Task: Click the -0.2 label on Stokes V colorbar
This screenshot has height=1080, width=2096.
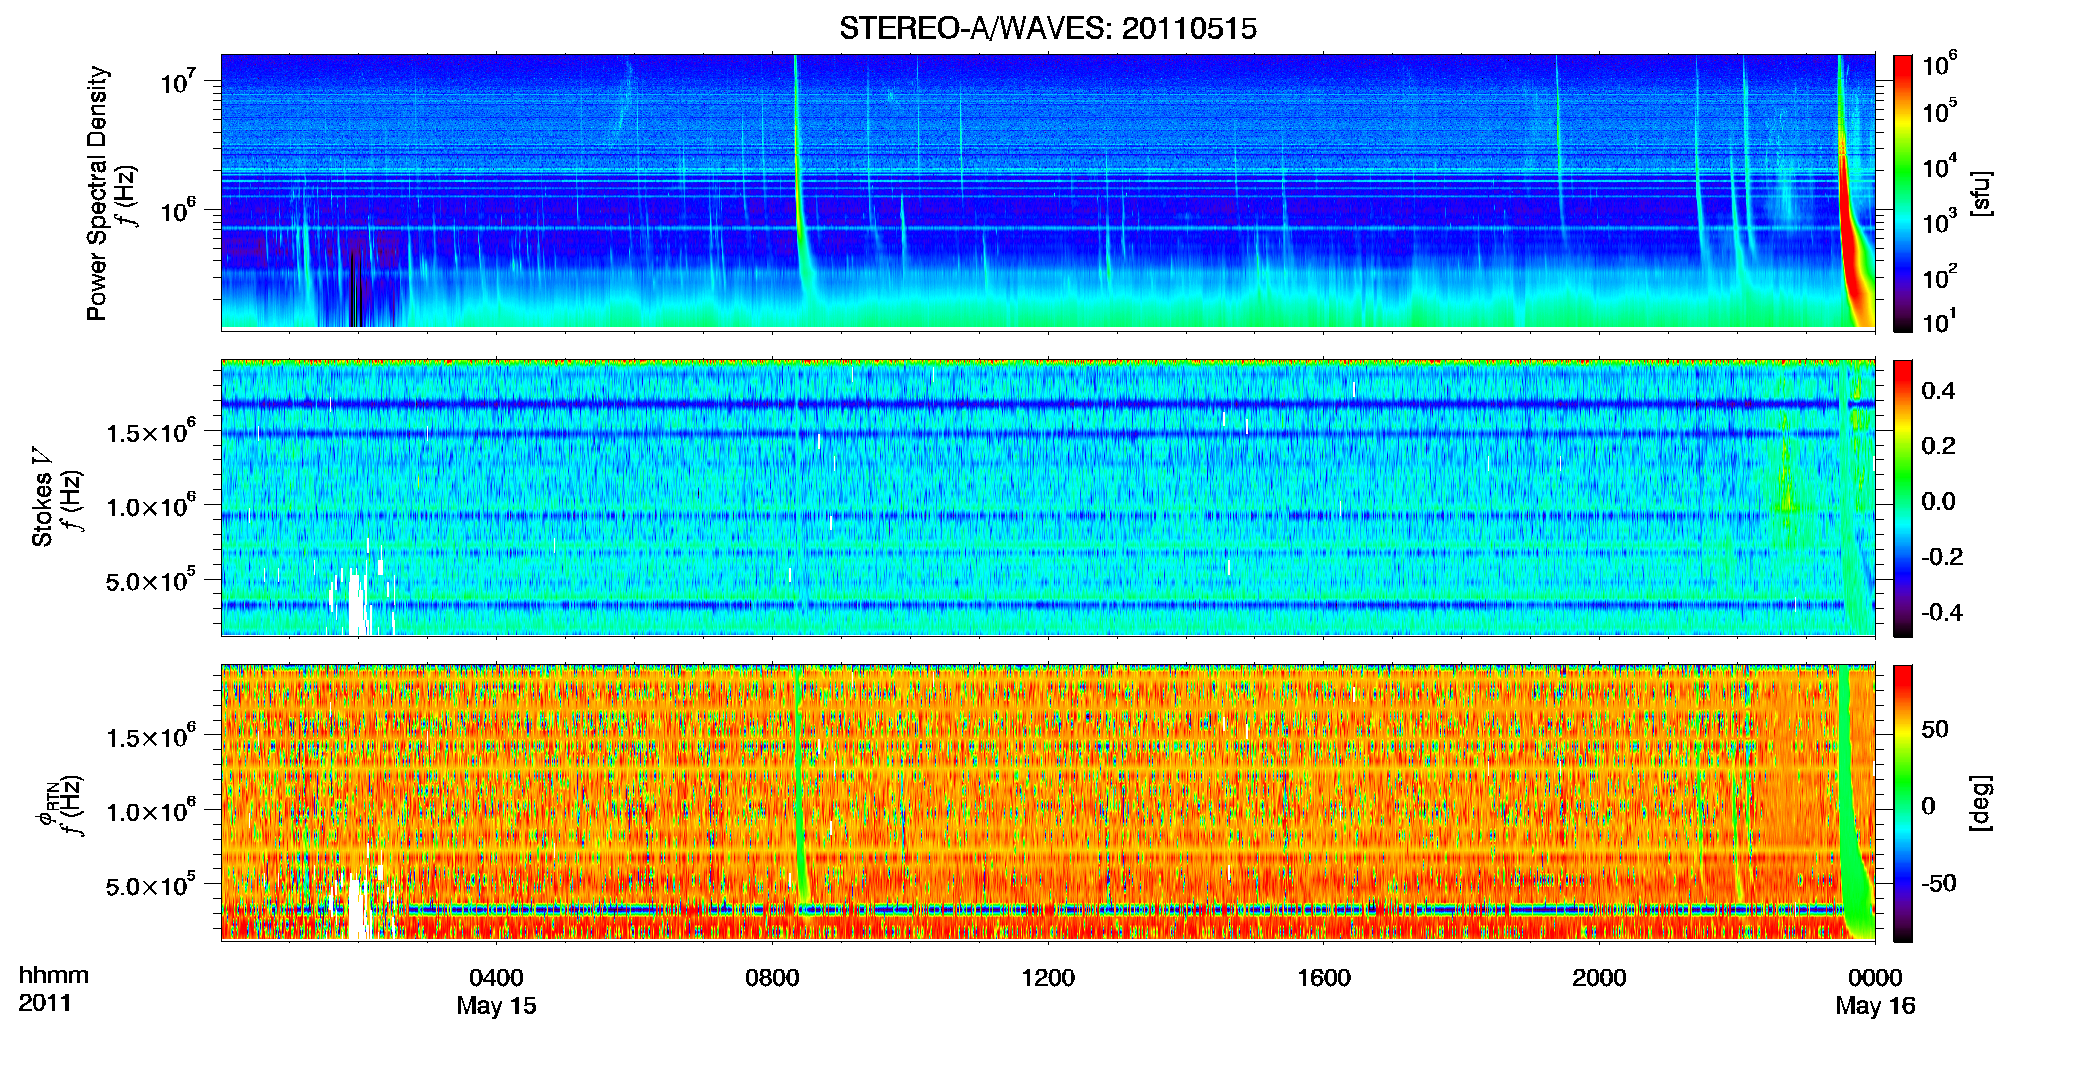Action: click(1942, 556)
